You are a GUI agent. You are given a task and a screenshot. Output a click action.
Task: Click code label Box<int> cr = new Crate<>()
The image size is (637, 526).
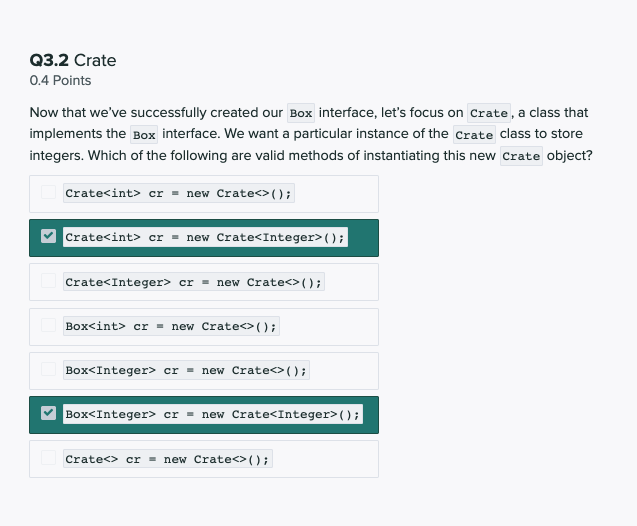pos(170,326)
